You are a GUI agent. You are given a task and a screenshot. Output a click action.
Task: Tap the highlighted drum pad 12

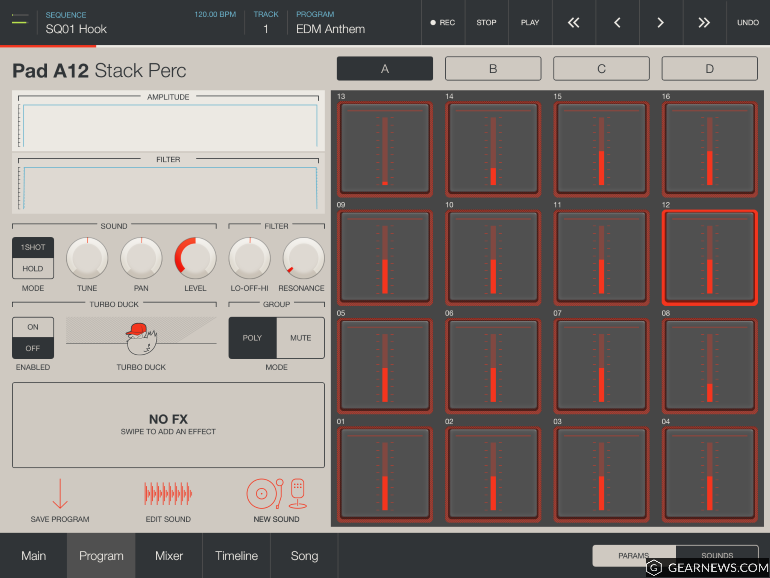click(x=710, y=257)
